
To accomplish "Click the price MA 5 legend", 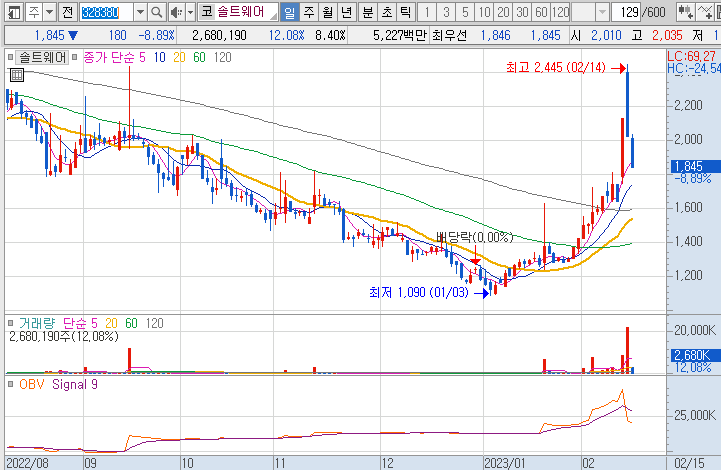I will [142, 57].
